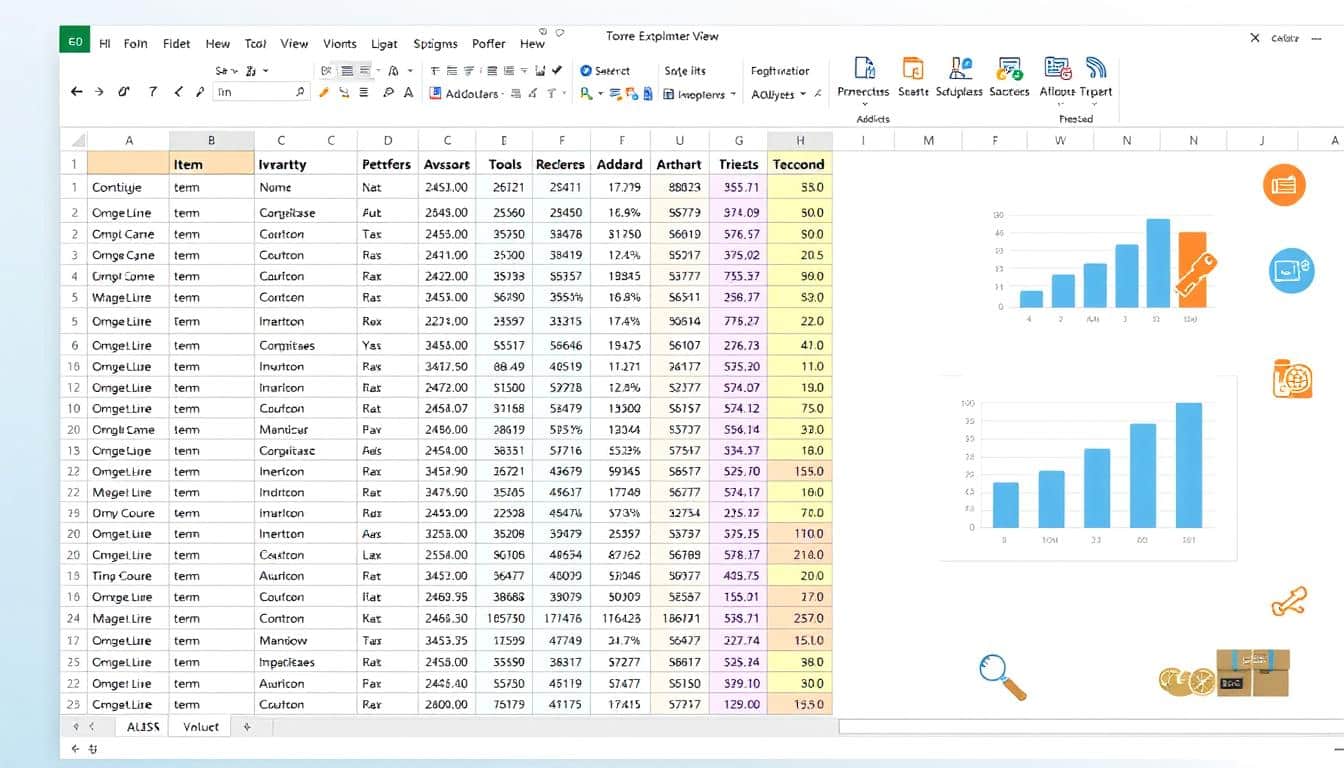Screen dimensions: 1344x768
Task: Open the Fidet menu
Action: click(177, 44)
